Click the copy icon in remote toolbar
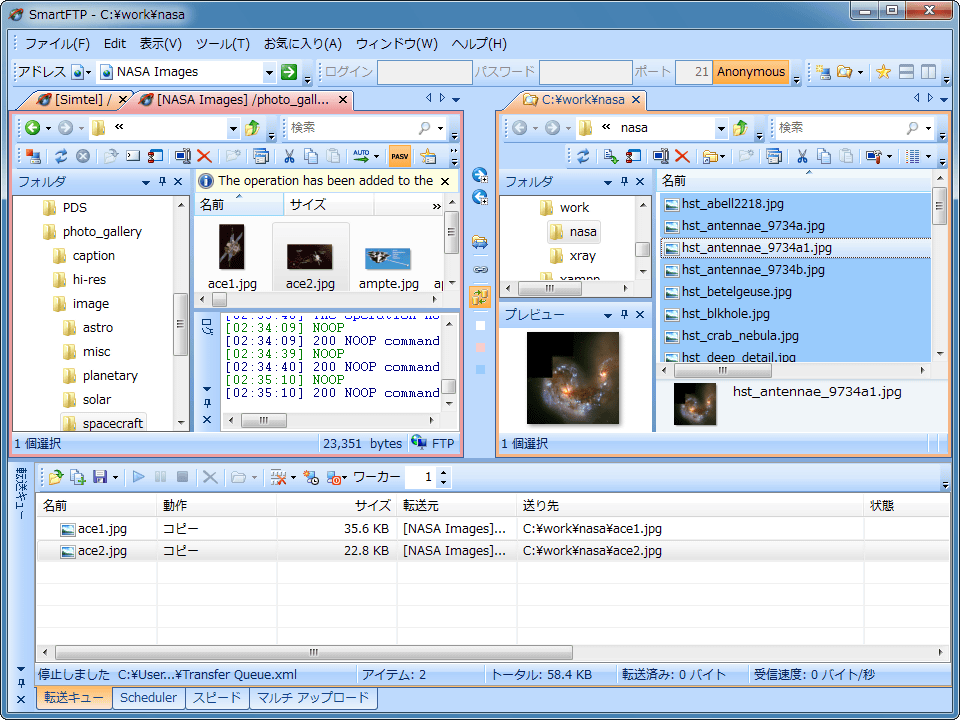This screenshot has height=720, width=960. tap(311, 156)
